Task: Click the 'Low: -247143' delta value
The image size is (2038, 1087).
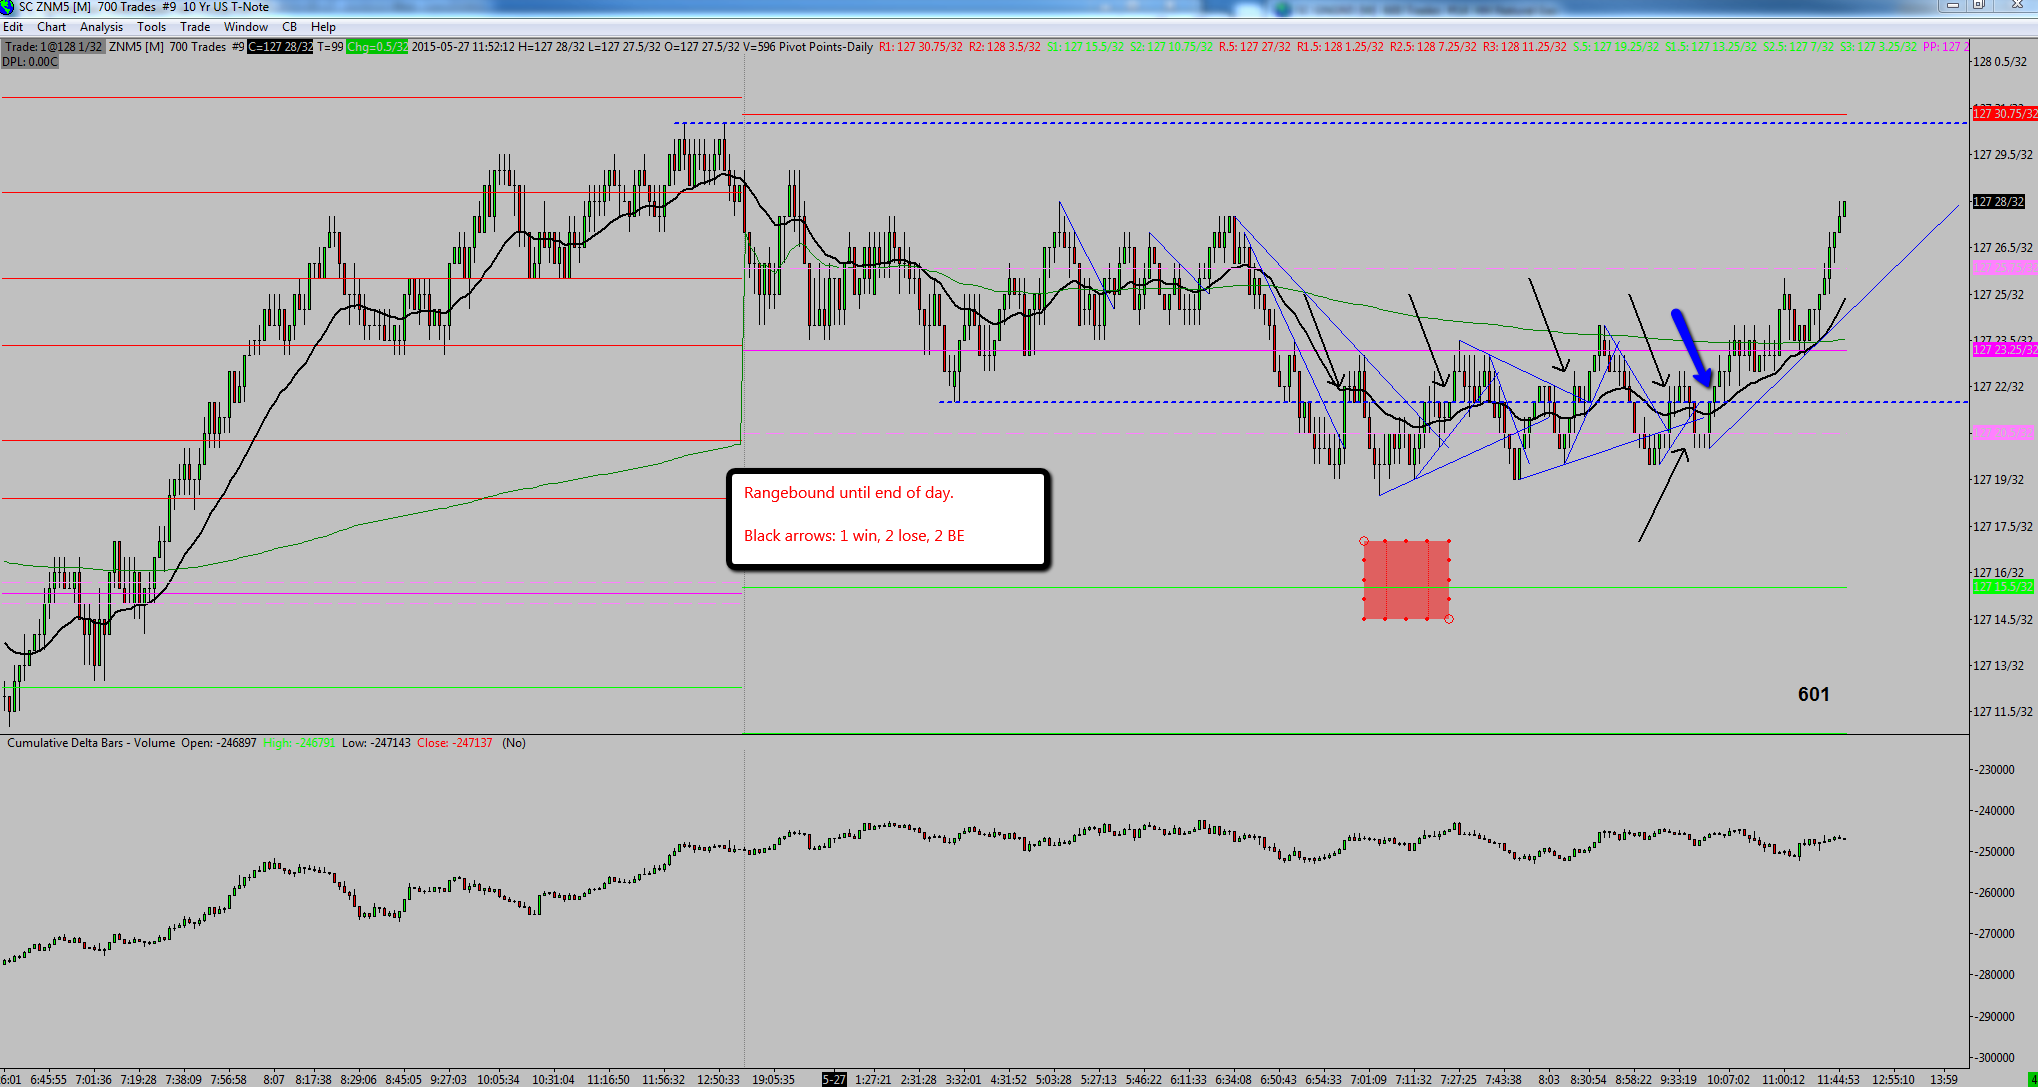Action: pyautogui.click(x=375, y=743)
